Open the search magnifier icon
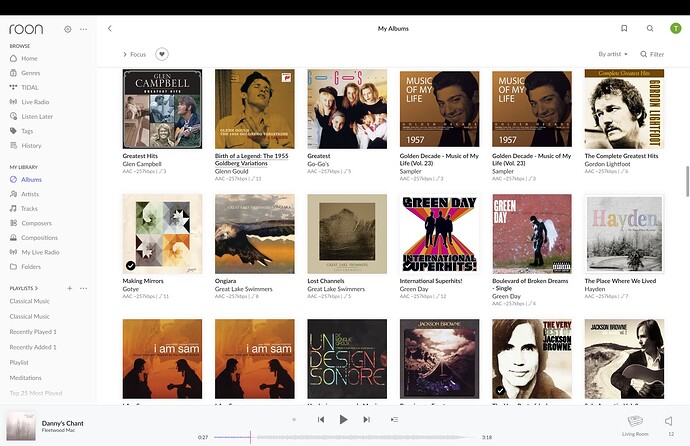The height and width of the screenshot is (446, 690). pyautogui.click(x=650, y=28)
